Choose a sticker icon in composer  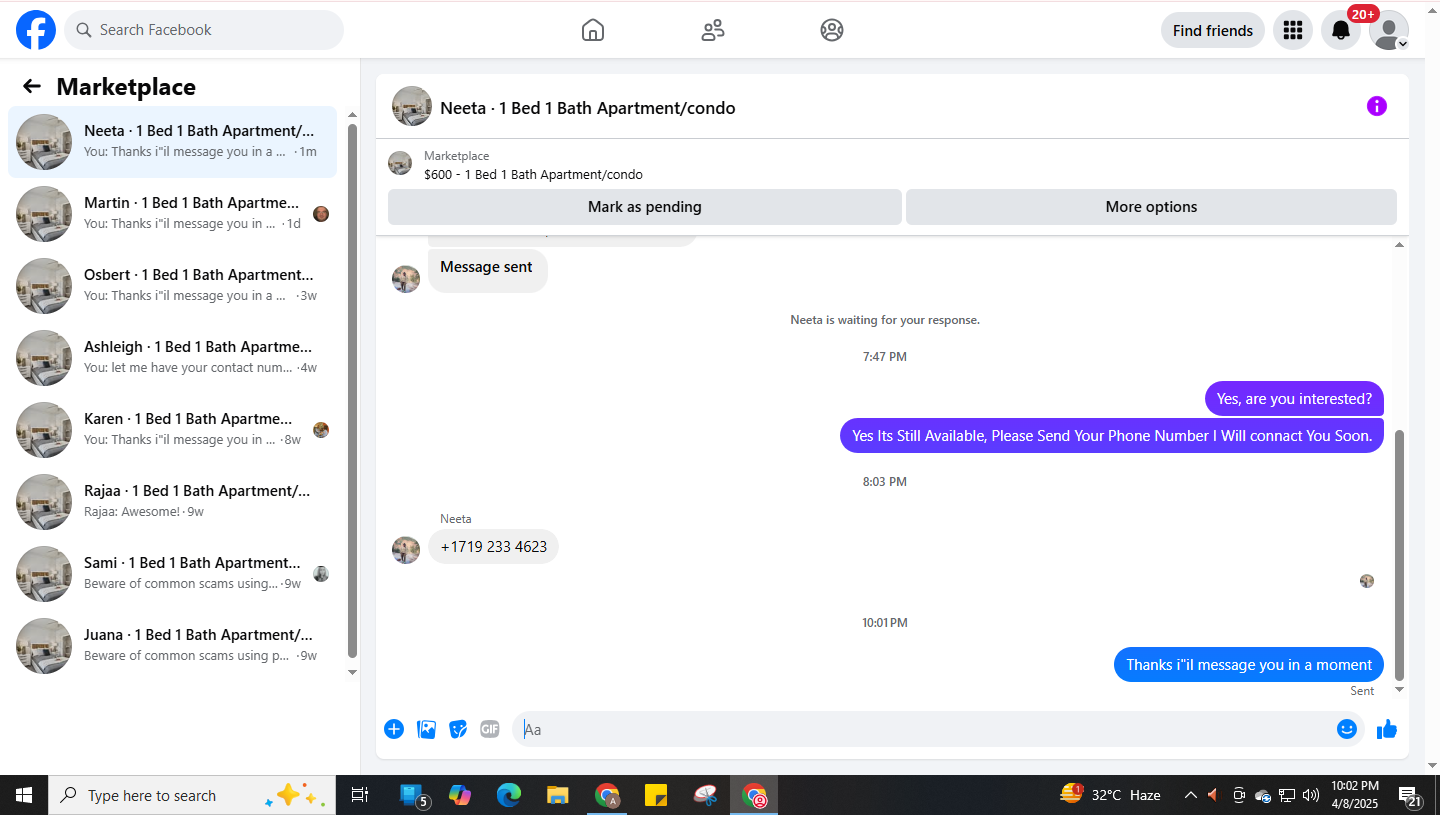click(458, 729)
